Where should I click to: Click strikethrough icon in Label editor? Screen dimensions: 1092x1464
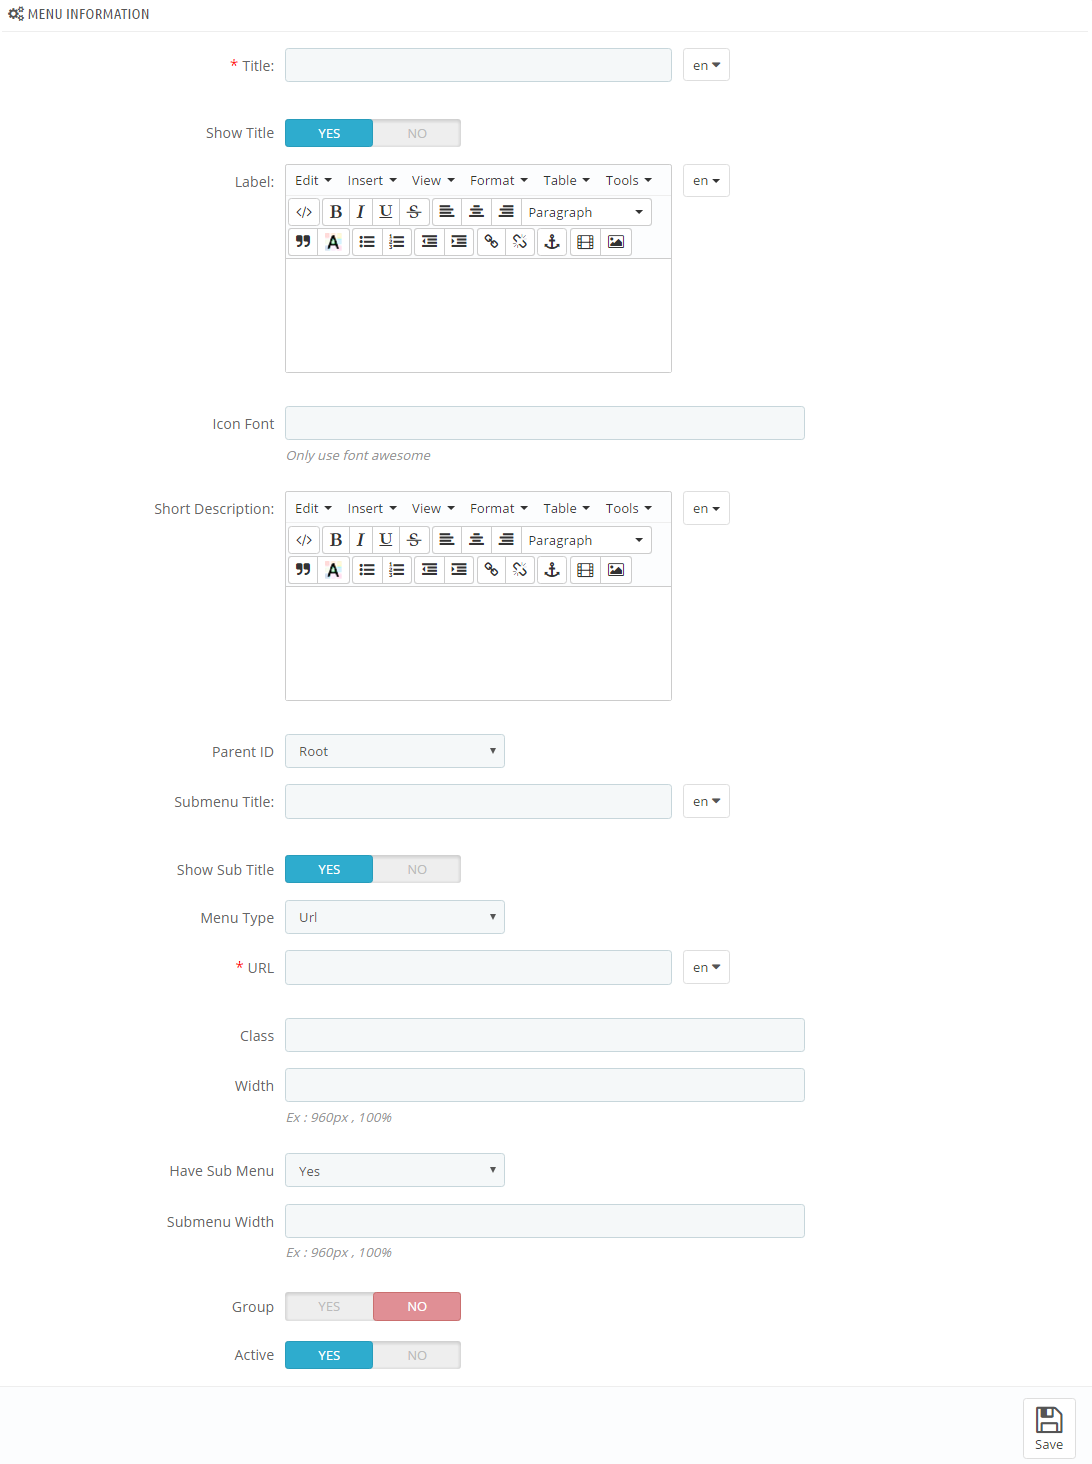click(x=414, y=212)
